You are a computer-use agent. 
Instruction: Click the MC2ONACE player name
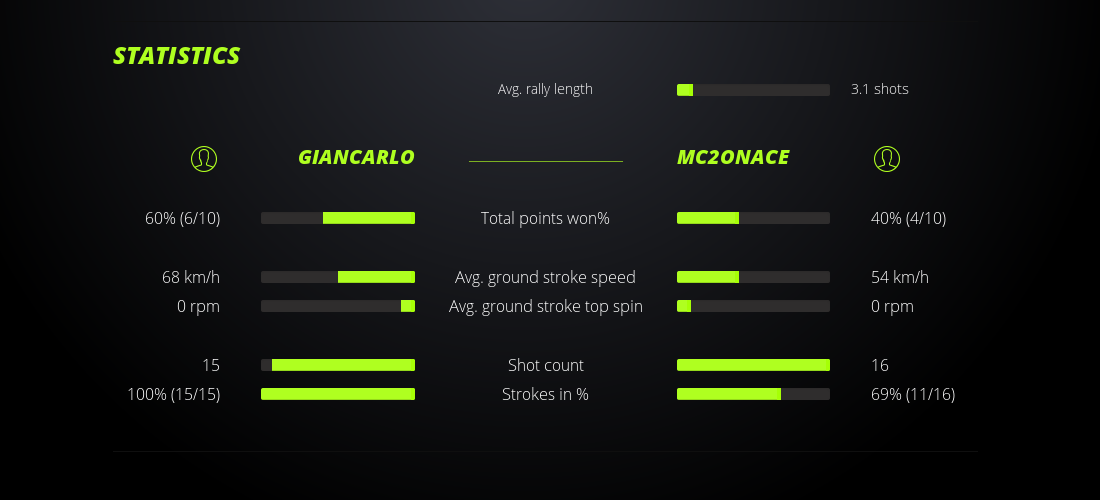(x=733, y=157)
